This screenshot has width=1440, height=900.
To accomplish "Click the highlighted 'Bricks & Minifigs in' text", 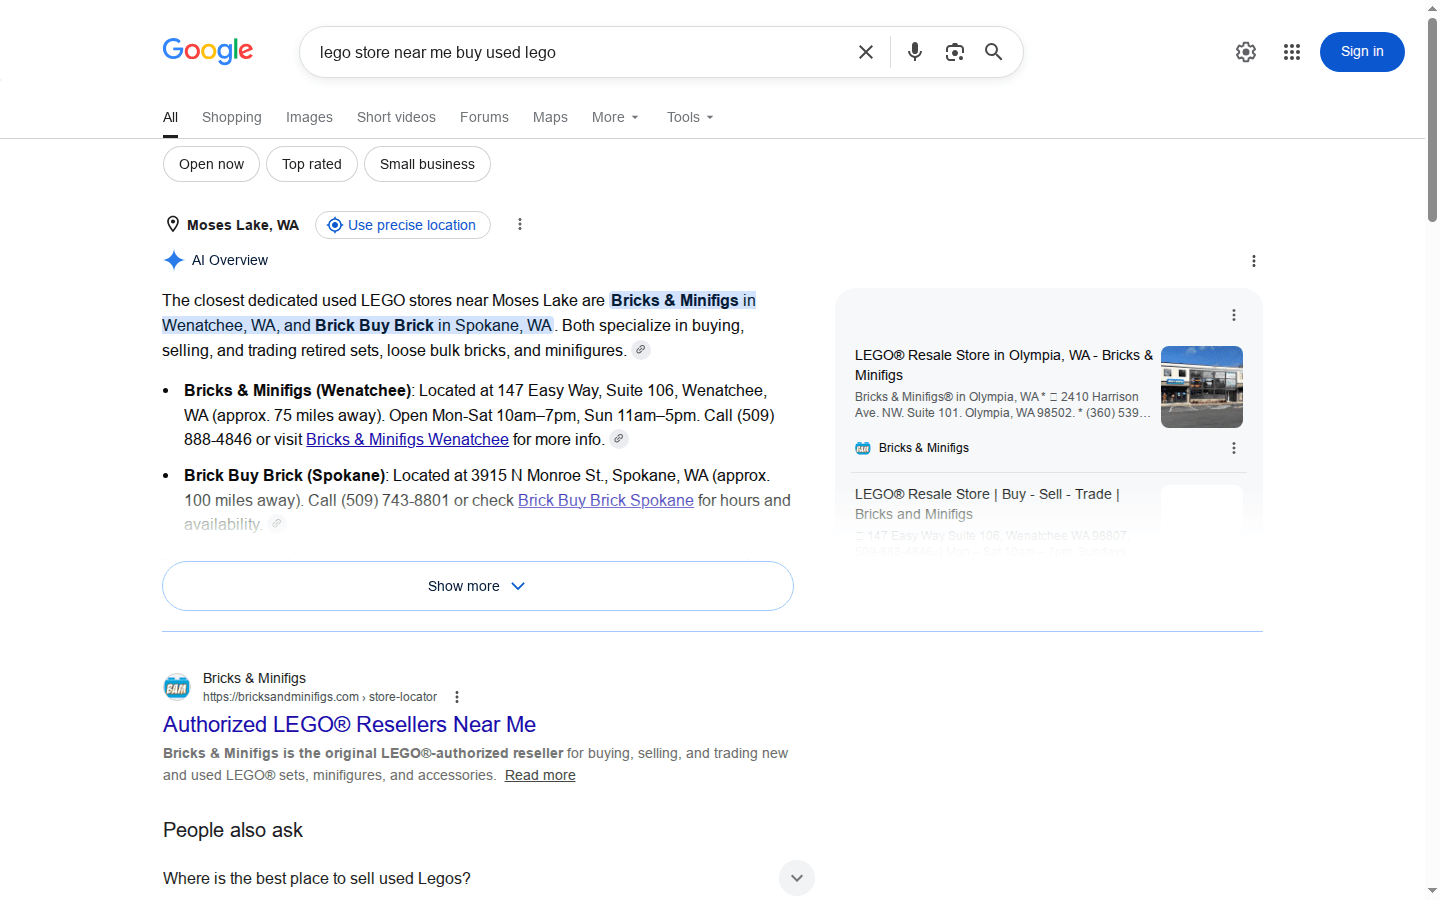I will [x=683, y=300].
